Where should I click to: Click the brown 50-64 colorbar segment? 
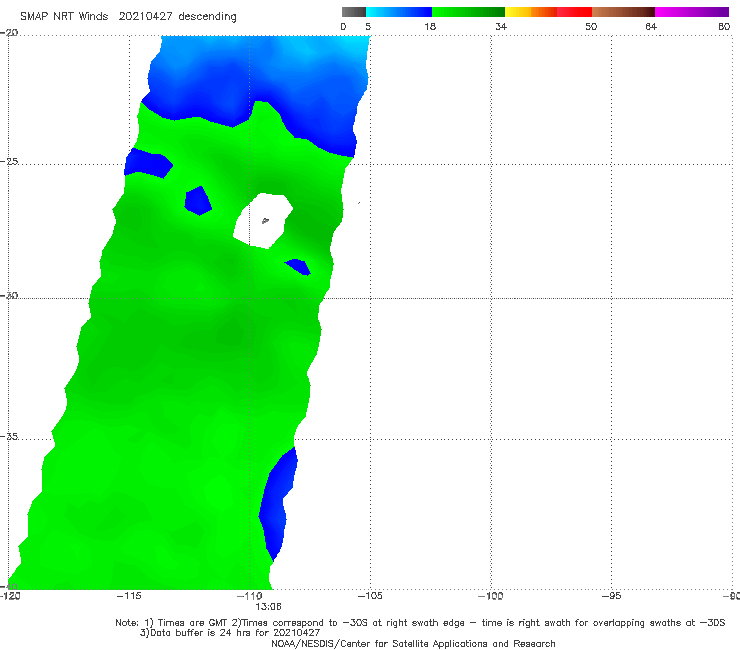click(623, 12)
